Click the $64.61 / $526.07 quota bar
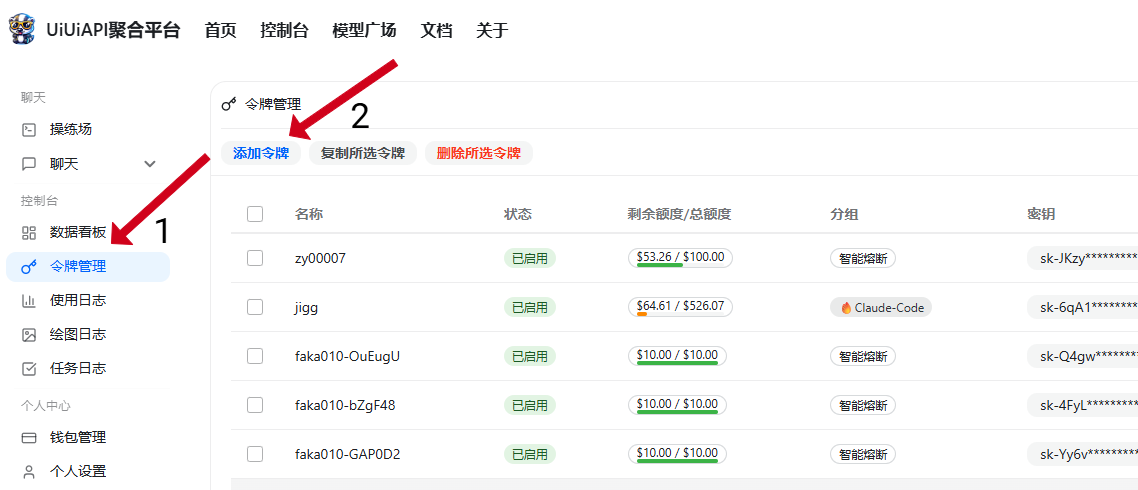 point(680,307)
